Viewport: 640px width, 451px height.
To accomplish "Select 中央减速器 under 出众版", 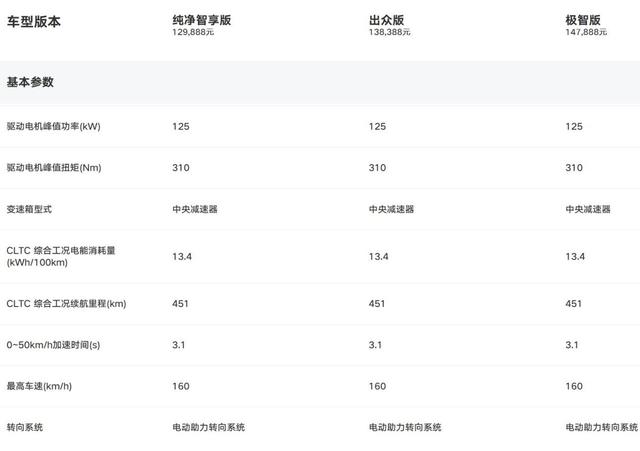I will point(391,209).
